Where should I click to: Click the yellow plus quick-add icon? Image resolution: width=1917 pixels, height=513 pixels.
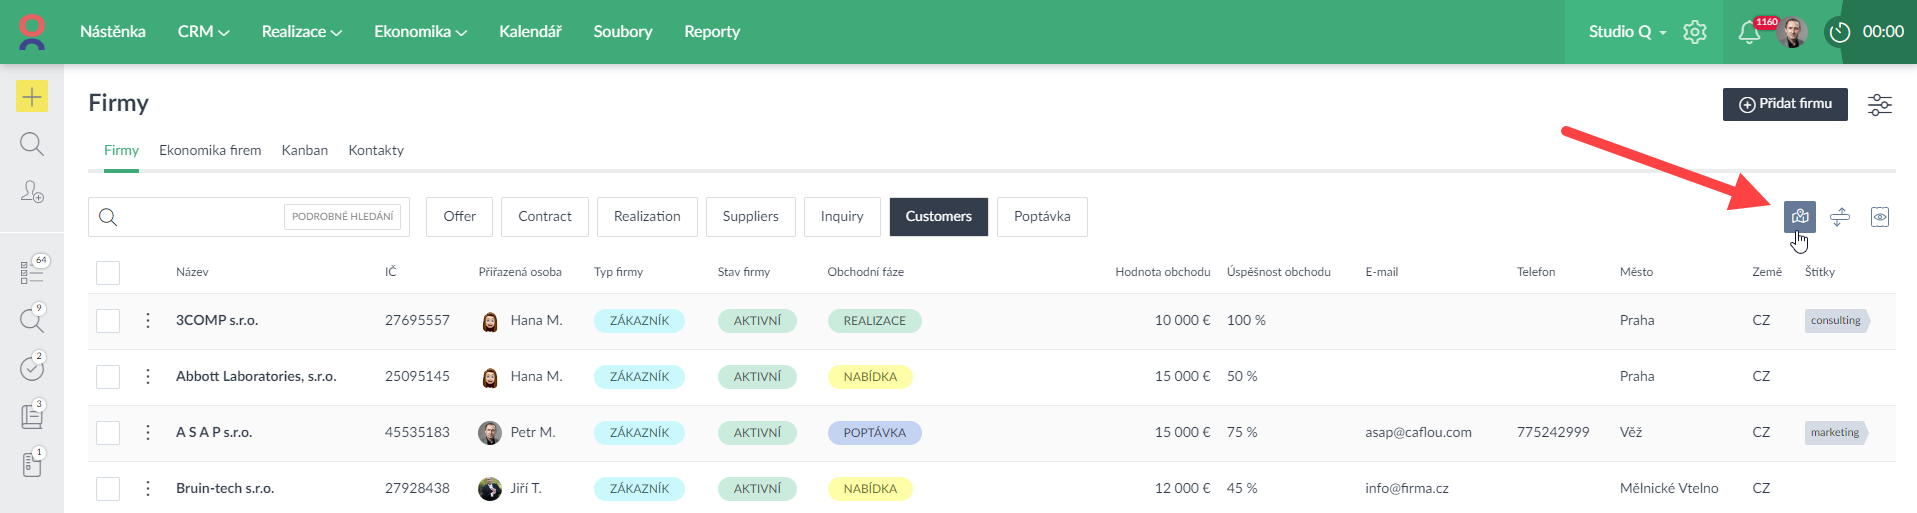coord(32,96)
